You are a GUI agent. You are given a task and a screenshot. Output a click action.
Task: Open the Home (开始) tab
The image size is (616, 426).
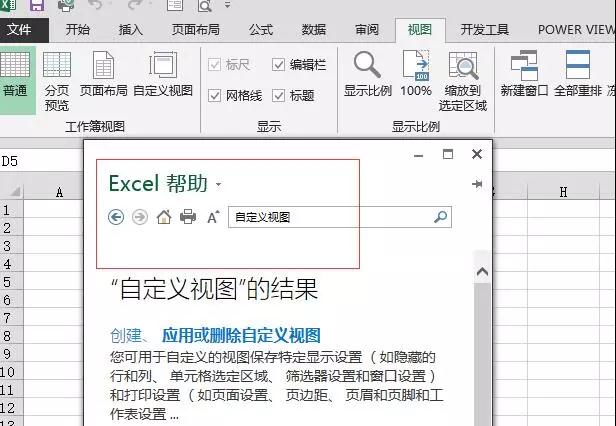(x=77, y=30)
